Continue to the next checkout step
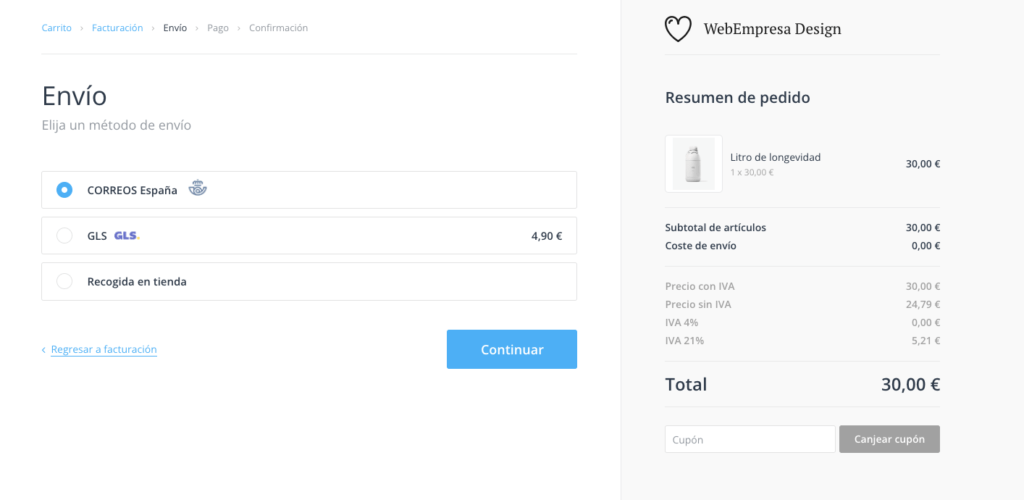The image size is (1024, 500). [512, 349]
